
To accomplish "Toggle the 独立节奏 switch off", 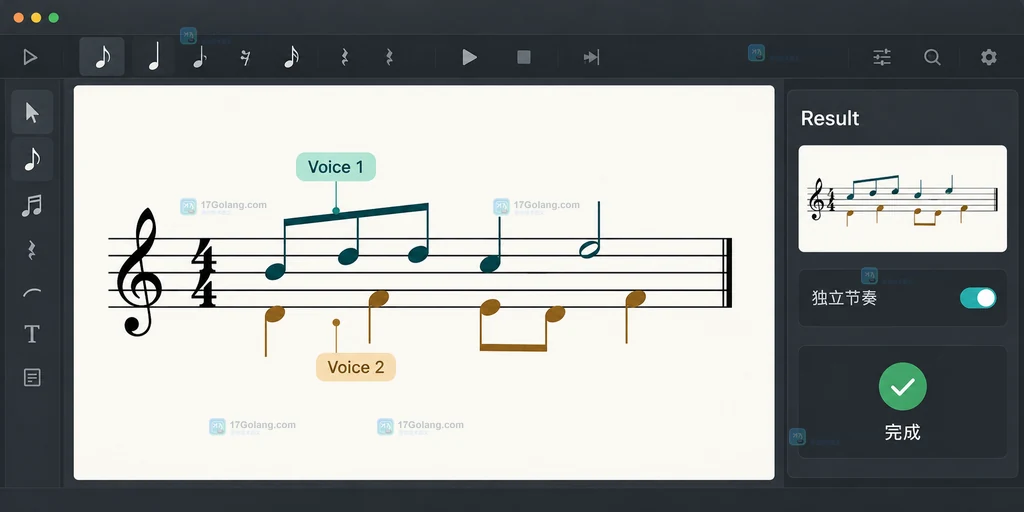I will pos(978,298).
